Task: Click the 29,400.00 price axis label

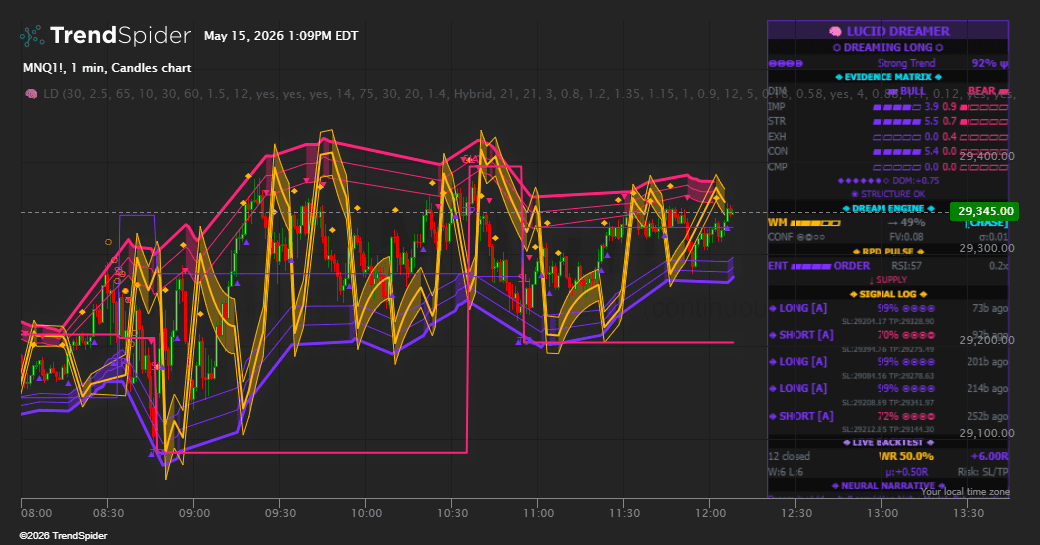Action: [987, 156]
